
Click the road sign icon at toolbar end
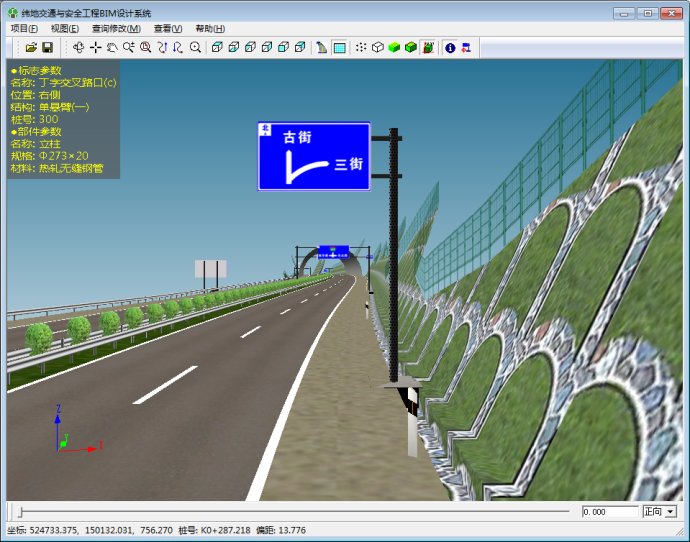pos(466,47)
